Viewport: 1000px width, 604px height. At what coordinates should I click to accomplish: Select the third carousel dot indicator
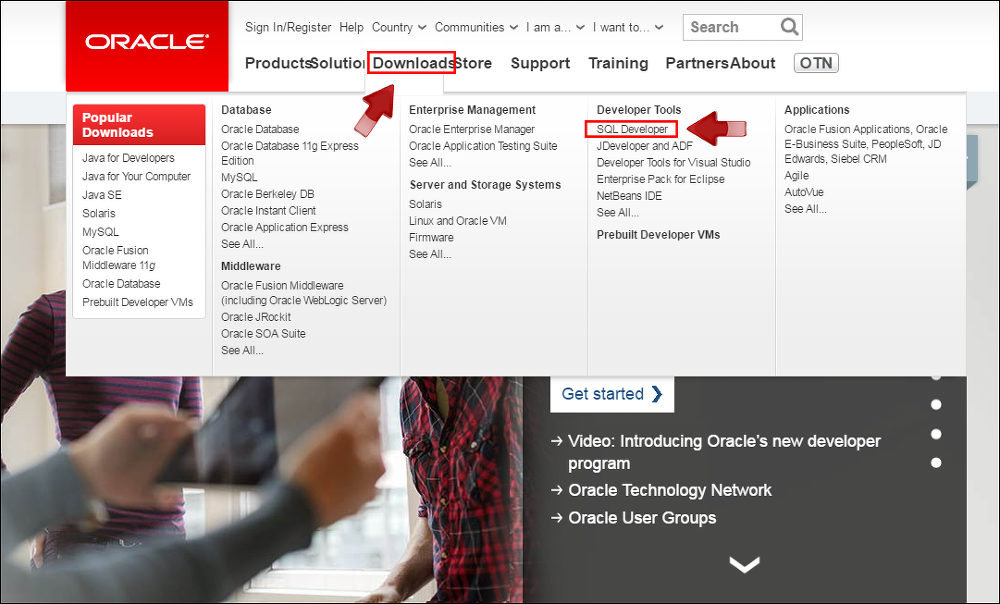(x=936, y=434)
